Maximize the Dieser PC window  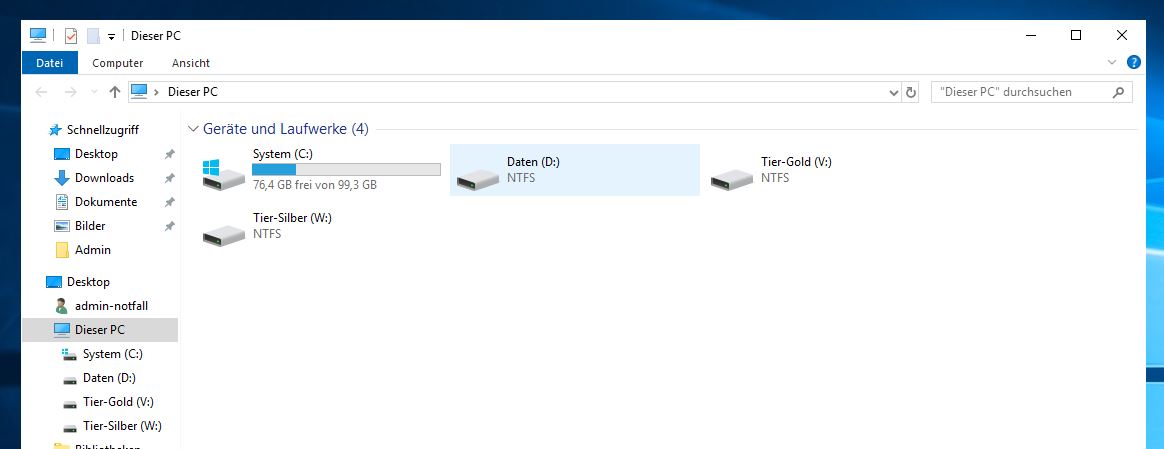(1076, 35)
